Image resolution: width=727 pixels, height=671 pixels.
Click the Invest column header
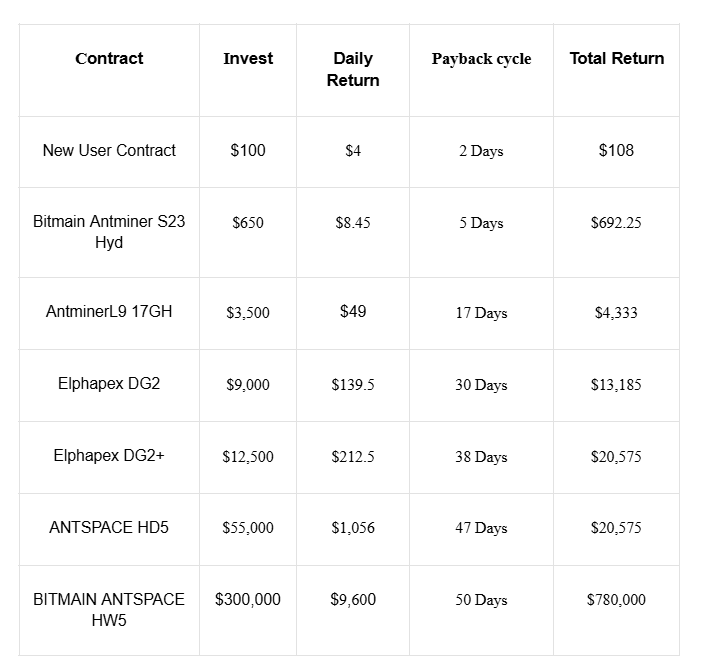point(248,59)
